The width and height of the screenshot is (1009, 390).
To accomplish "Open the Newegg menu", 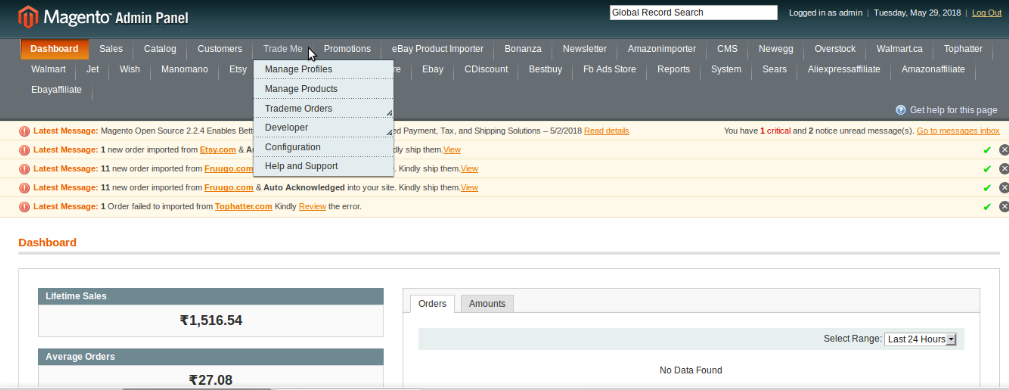I will 775,49.
